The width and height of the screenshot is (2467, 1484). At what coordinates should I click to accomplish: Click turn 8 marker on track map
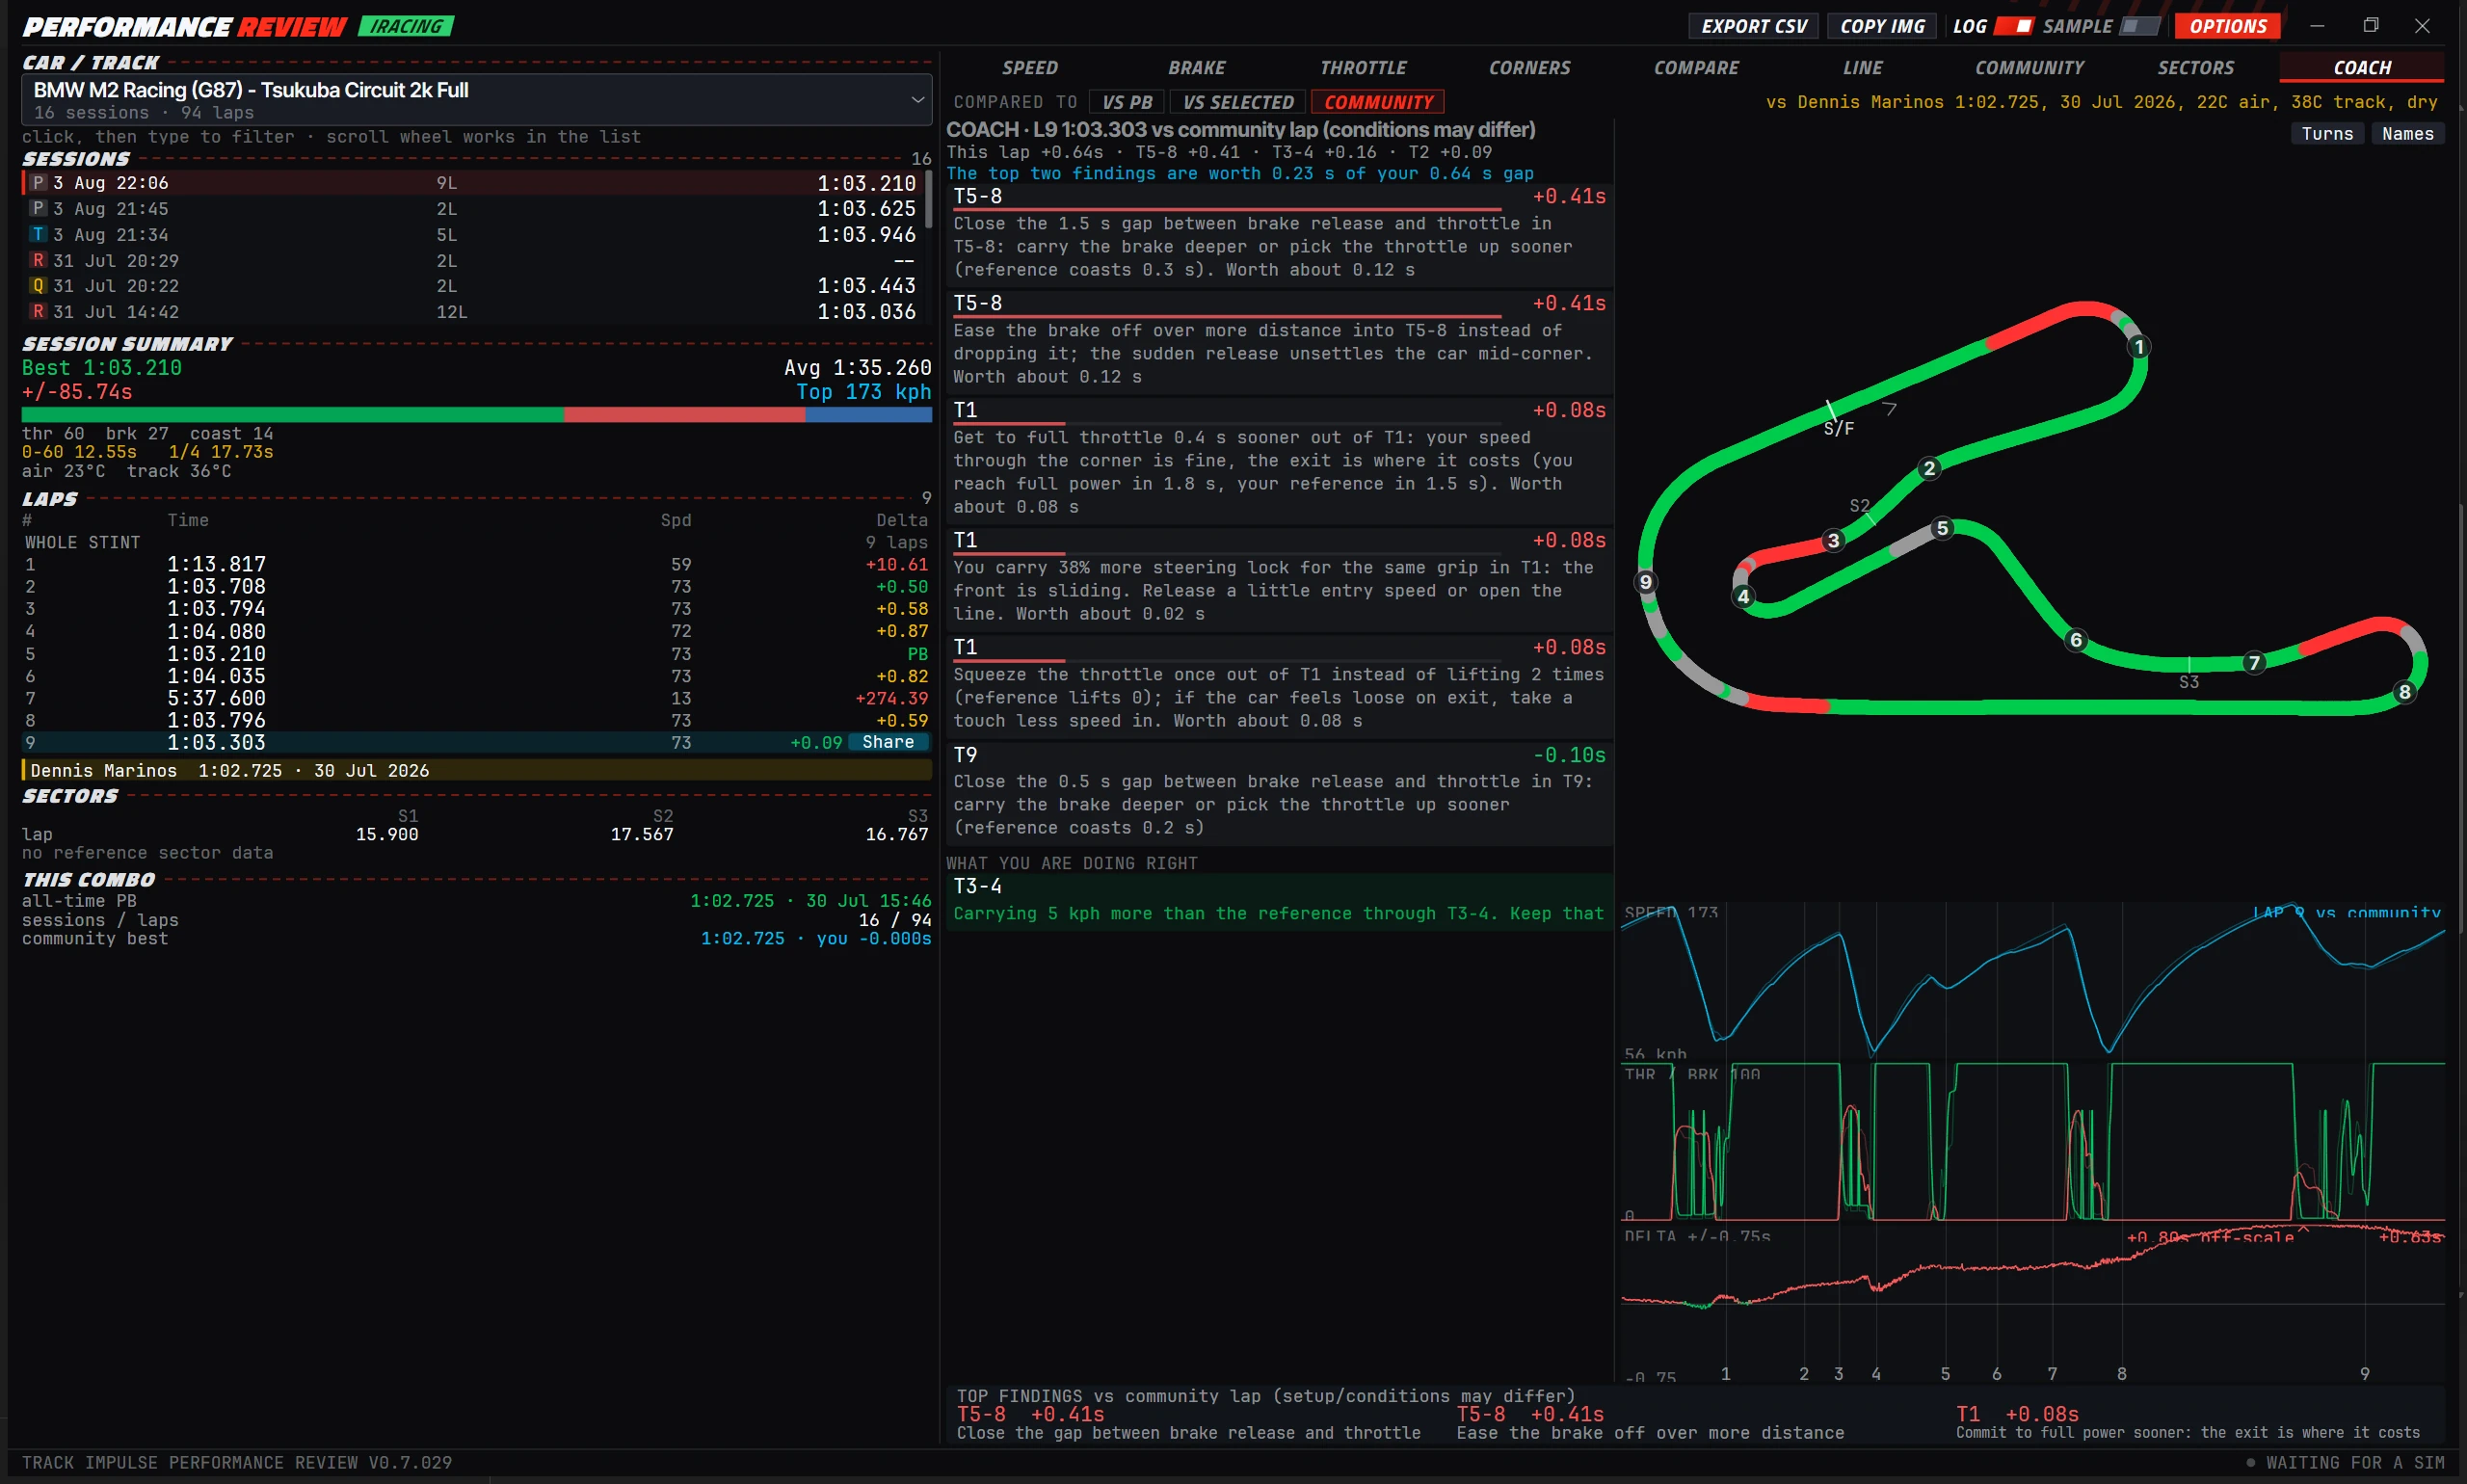(2404, 692)
